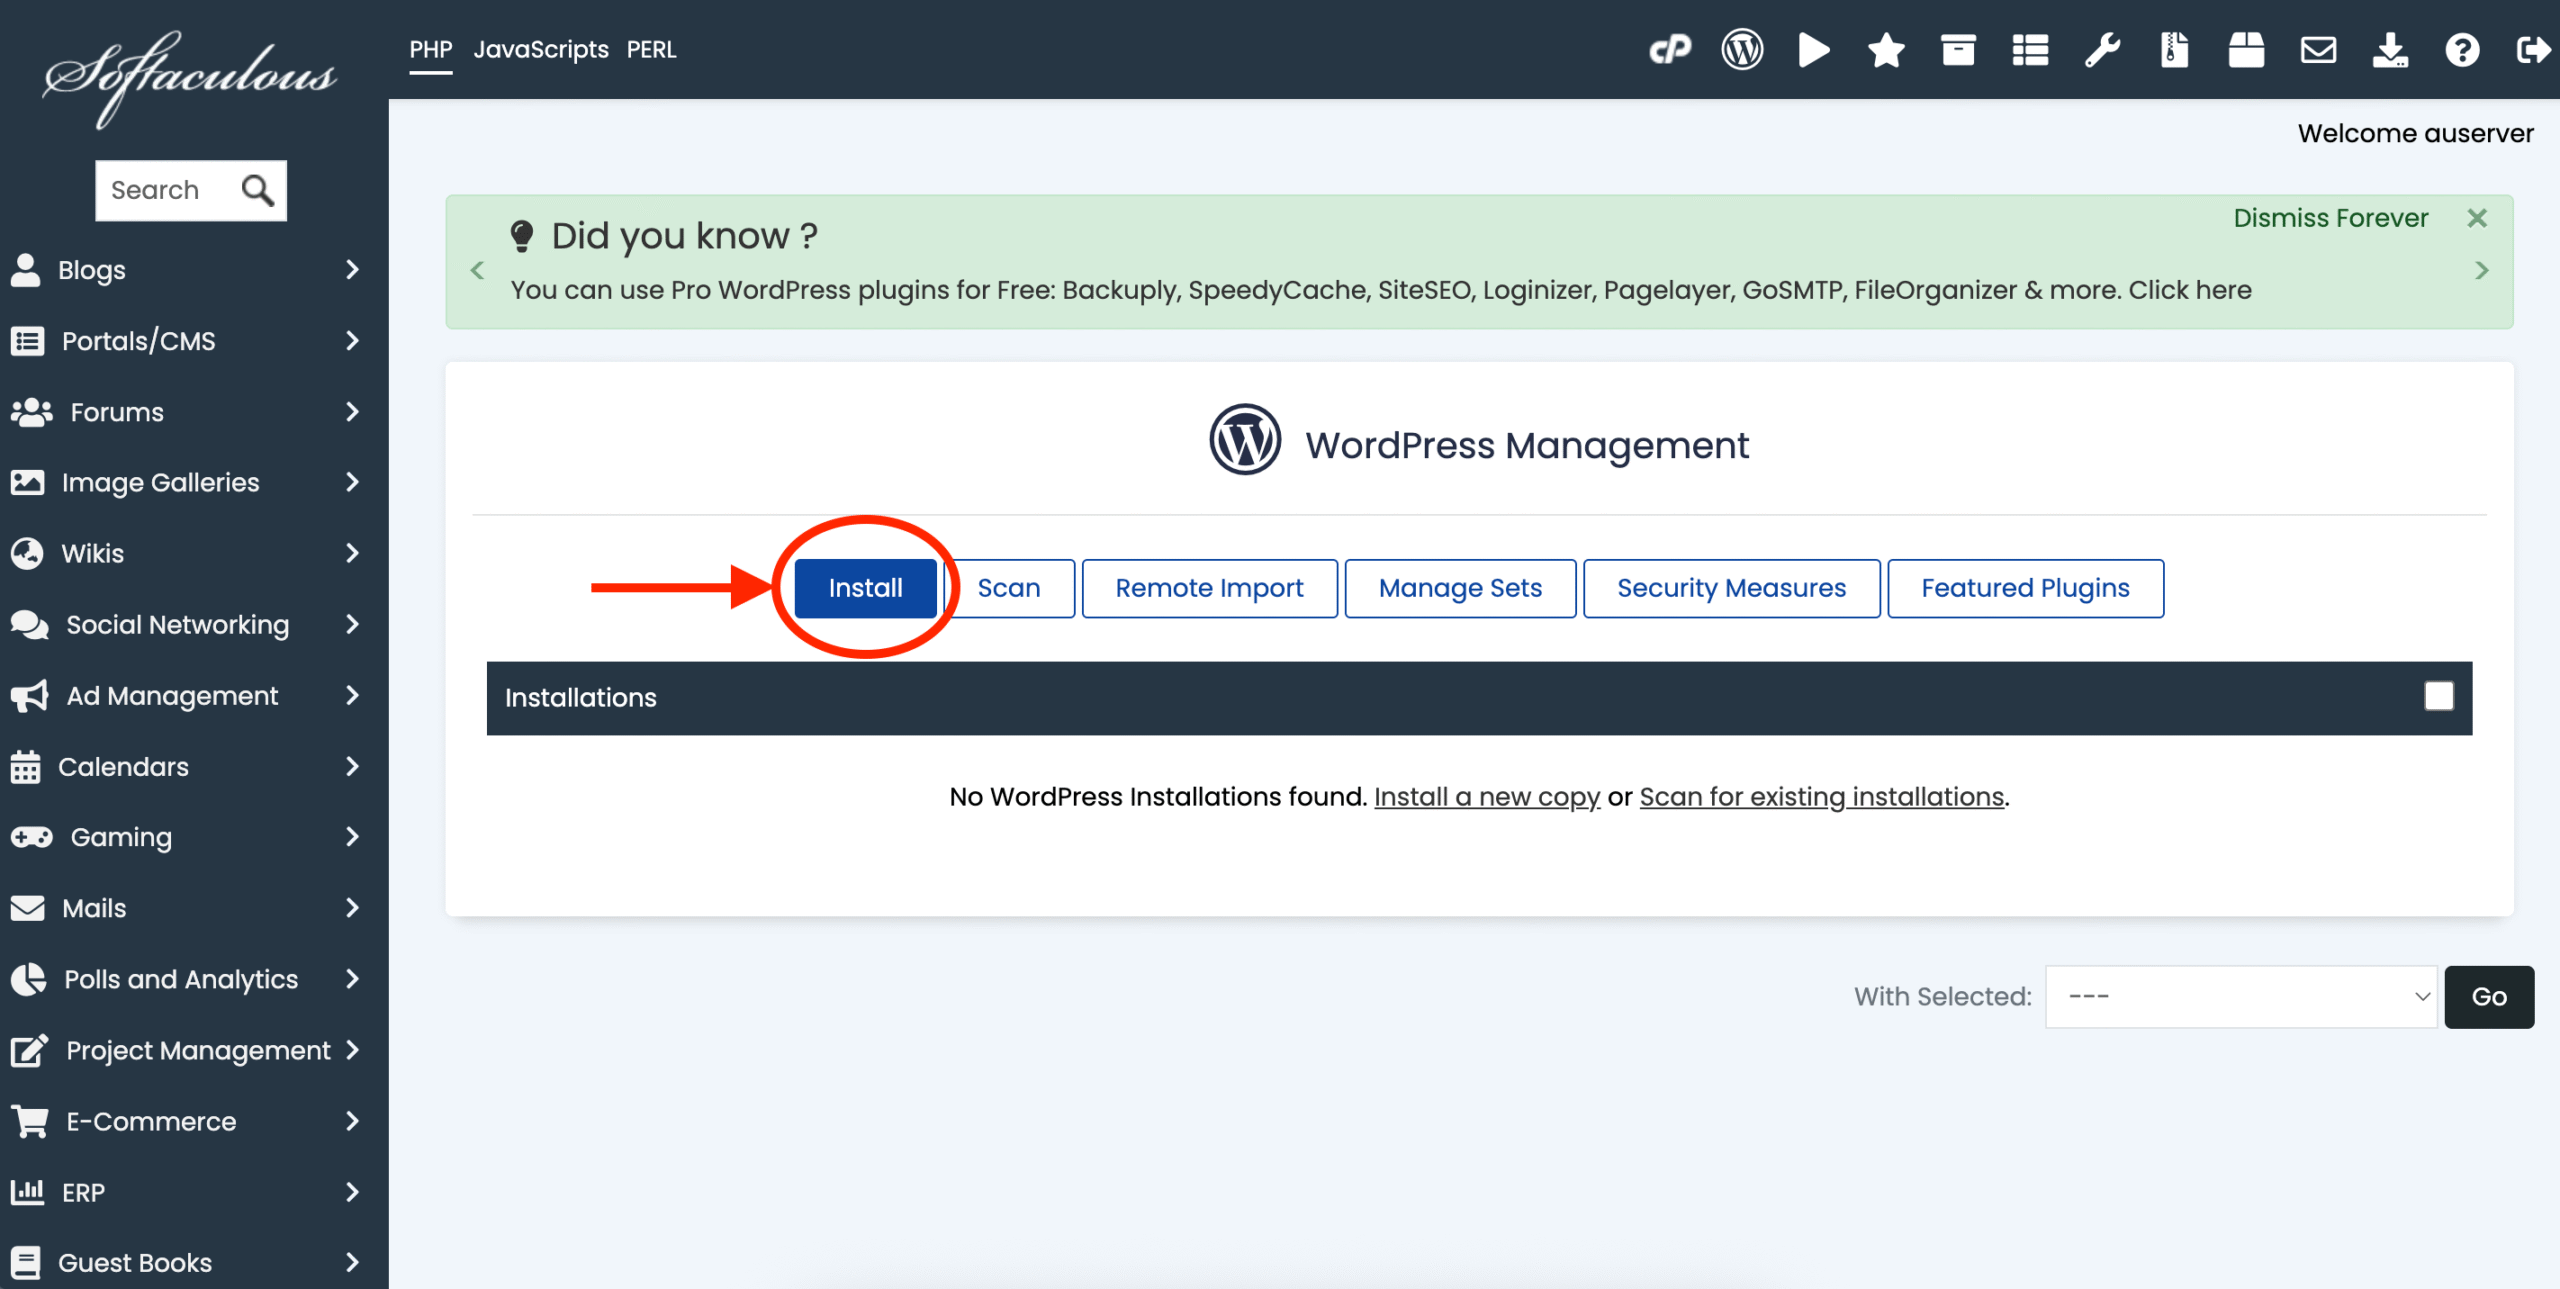Viewport: 2560px width, 1289px height.
Task: Click the Softaculous logo
Action: pyautogui.click(x=190, y=78)
